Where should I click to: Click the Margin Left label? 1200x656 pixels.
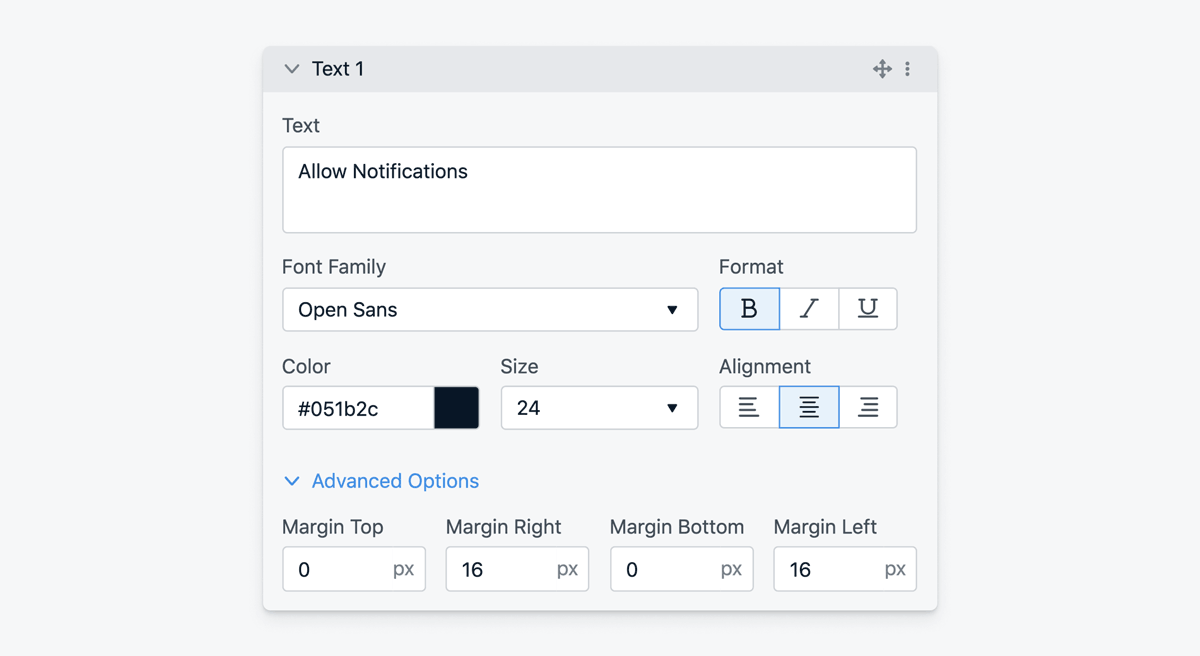coord(825,527)
